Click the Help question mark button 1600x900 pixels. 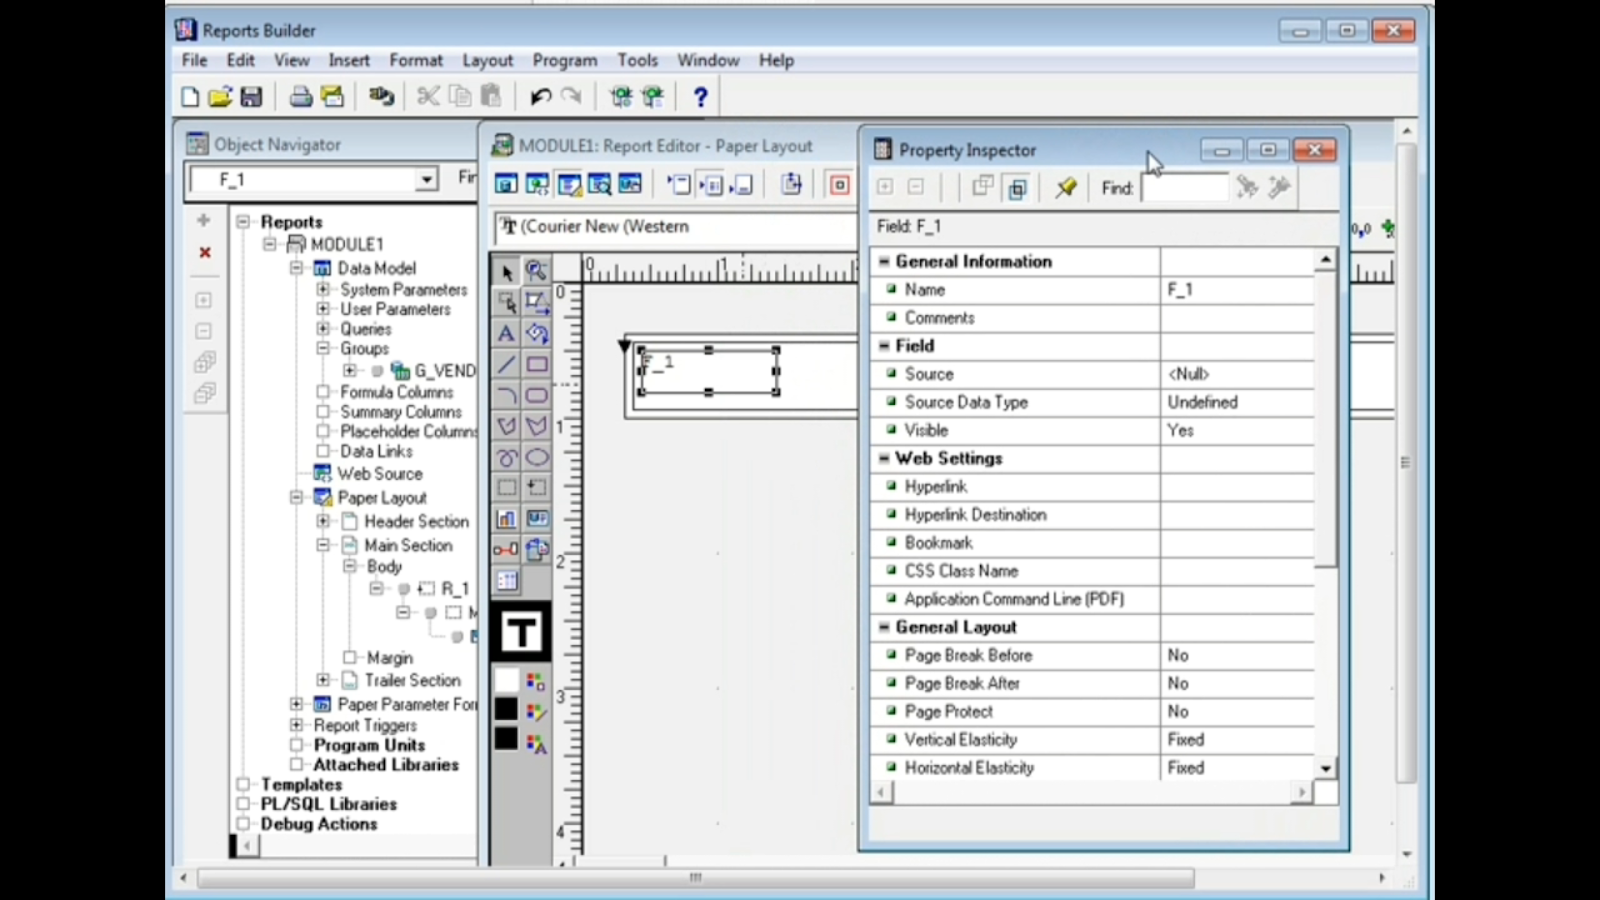tap(701, 96)
